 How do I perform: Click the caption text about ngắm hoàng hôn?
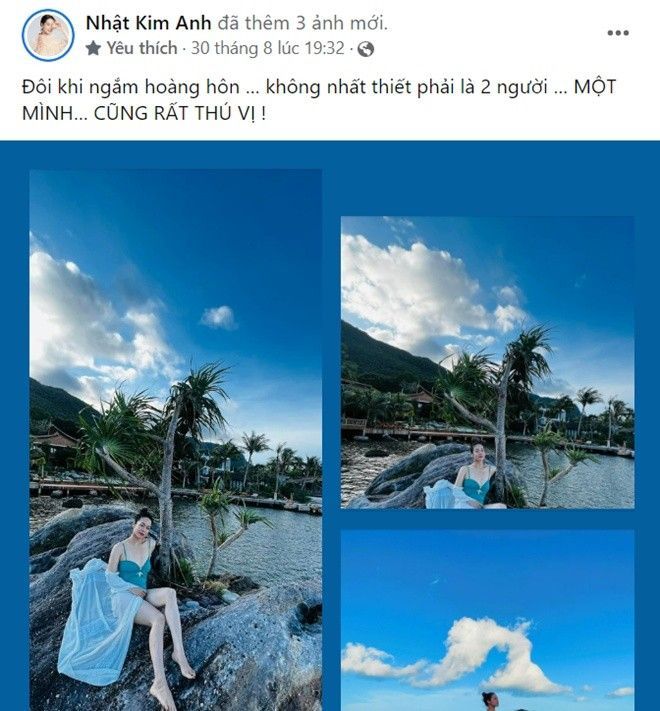319,100
